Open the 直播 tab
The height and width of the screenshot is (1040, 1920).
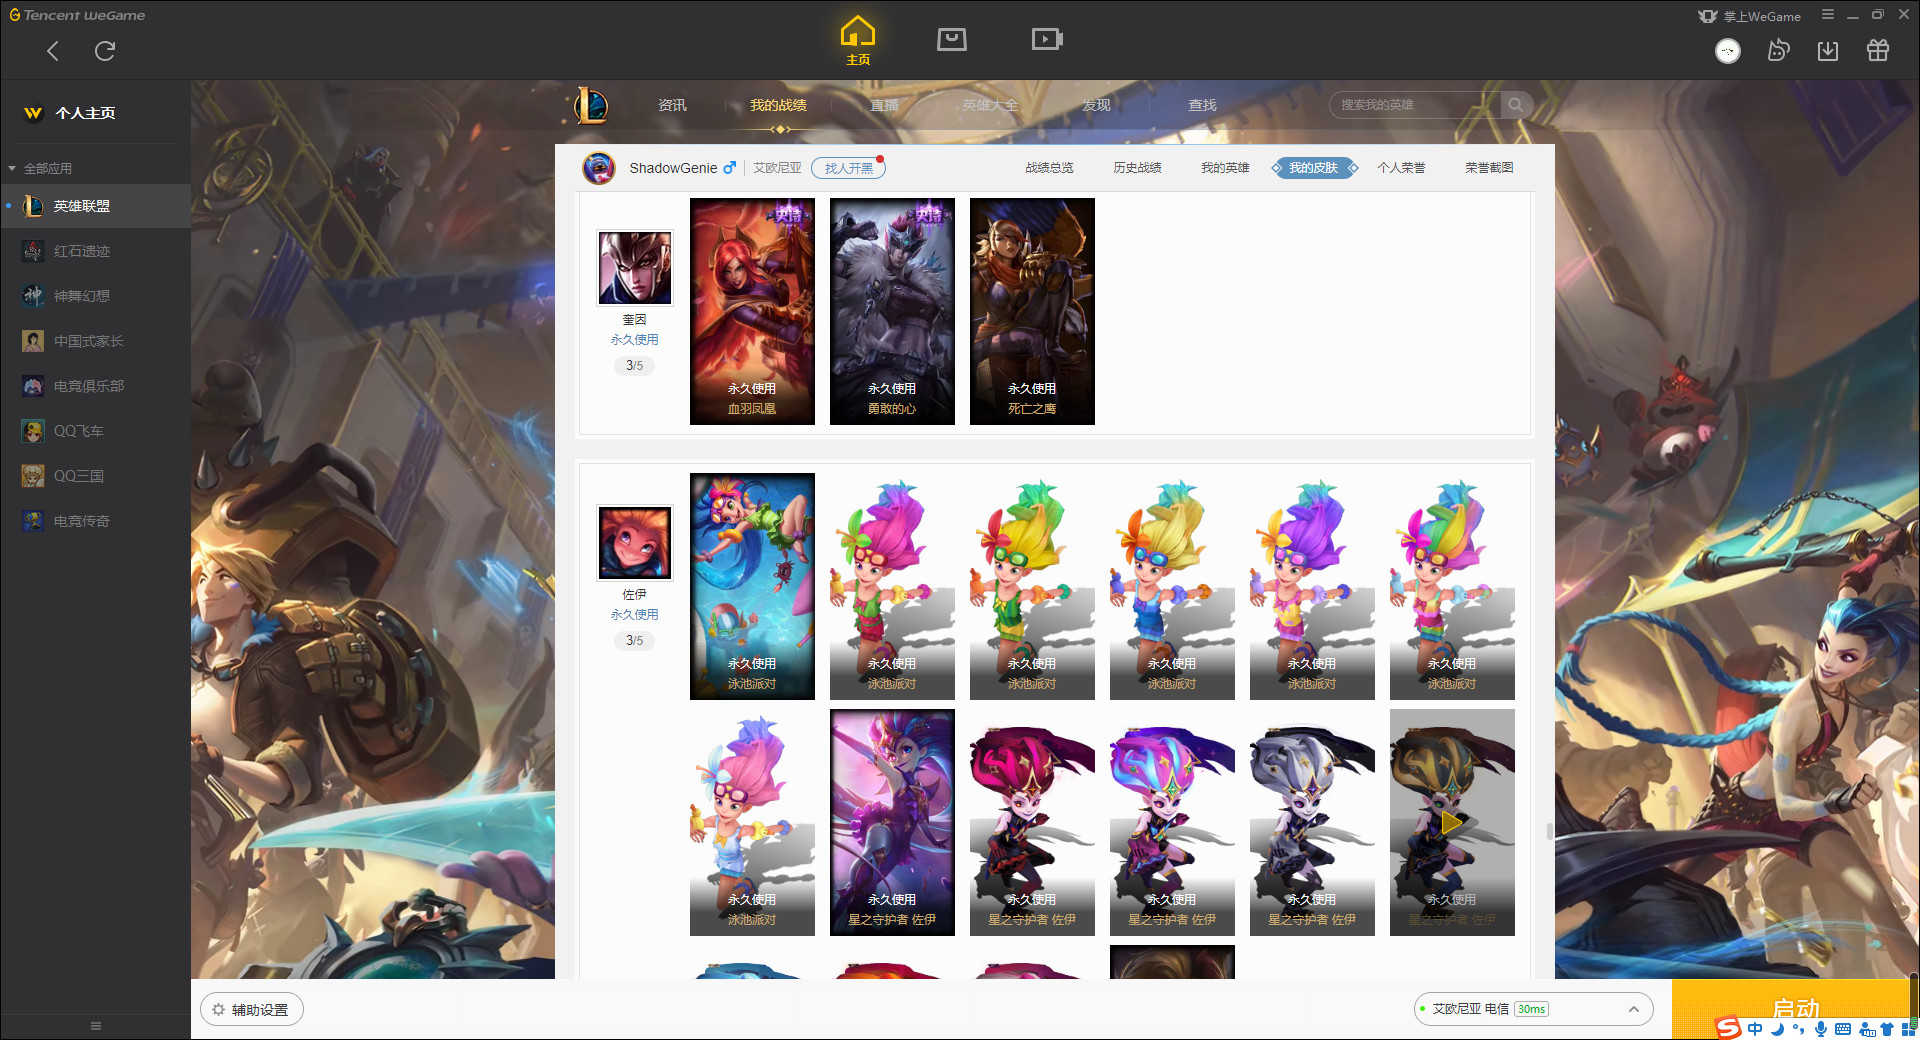tap(884, 105)
